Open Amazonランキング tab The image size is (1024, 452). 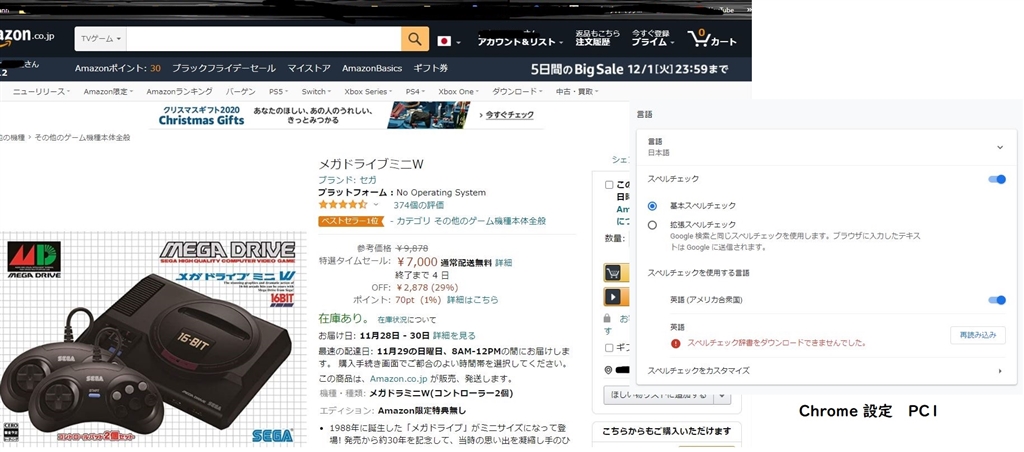(179, 91)
